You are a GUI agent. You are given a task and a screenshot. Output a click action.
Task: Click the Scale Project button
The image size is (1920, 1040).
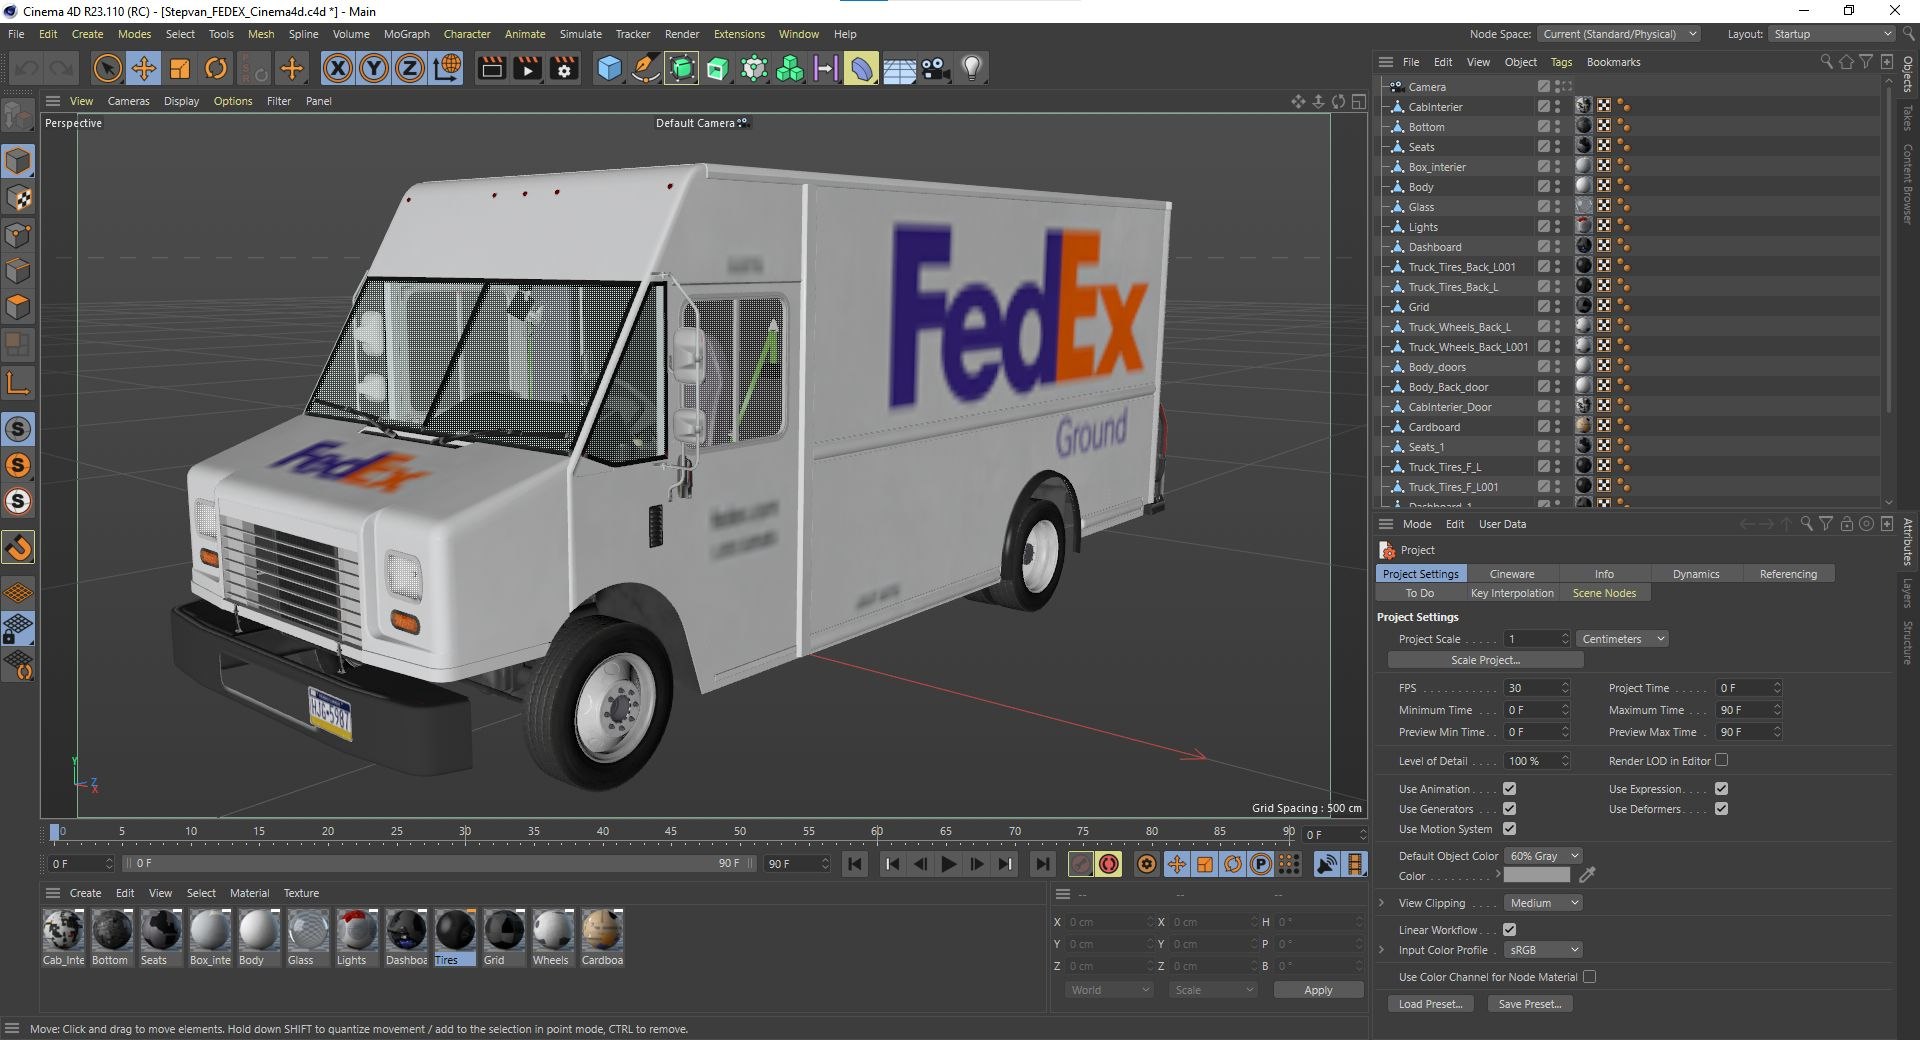(1485, 660)
